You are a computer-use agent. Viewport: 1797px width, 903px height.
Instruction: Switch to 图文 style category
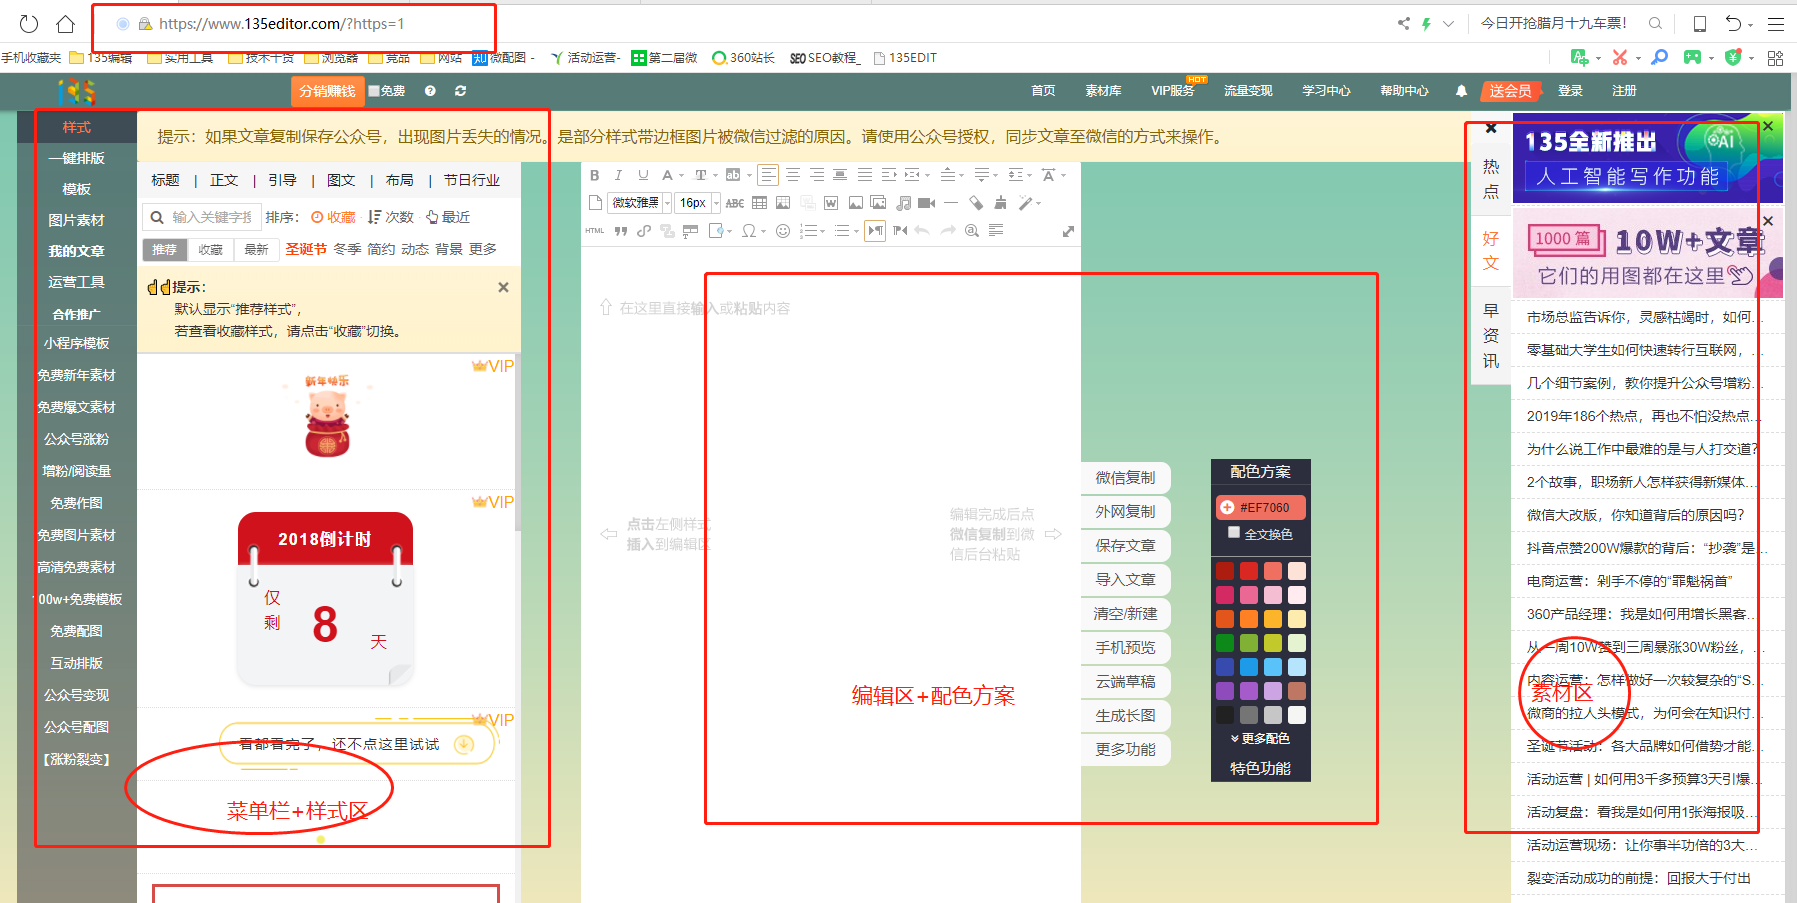pos(341,180)
